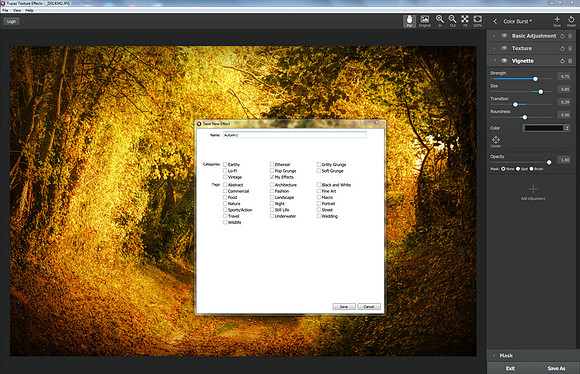Check the Gritty Grunge category

(x=319, y=164)
